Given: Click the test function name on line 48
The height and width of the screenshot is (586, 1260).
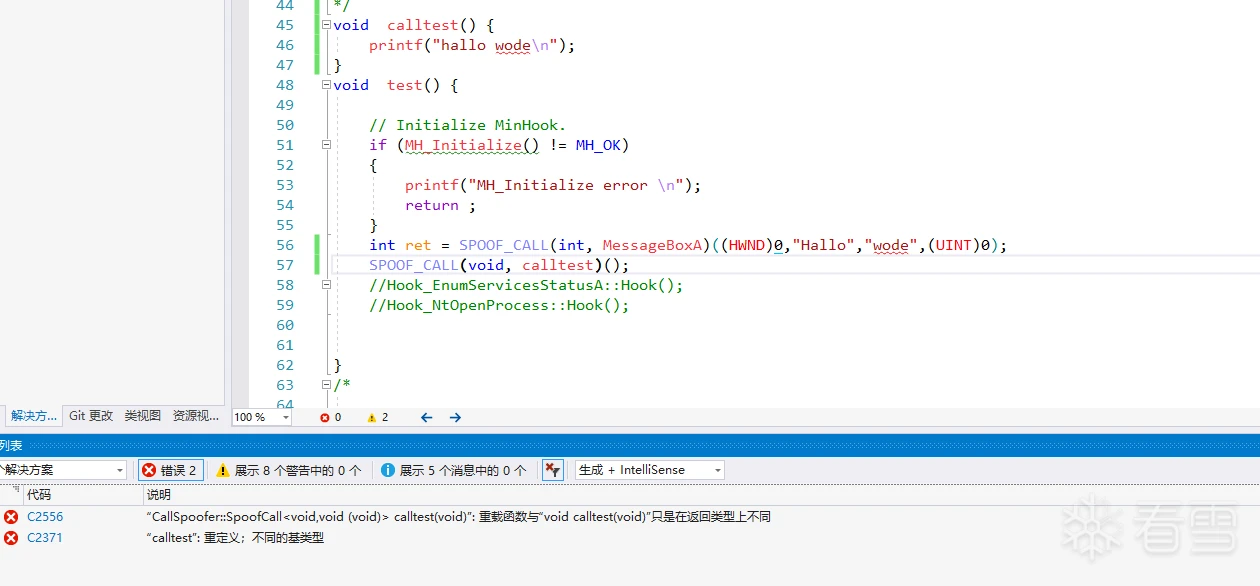Looking at the screenshot, I should click(405, 85).
